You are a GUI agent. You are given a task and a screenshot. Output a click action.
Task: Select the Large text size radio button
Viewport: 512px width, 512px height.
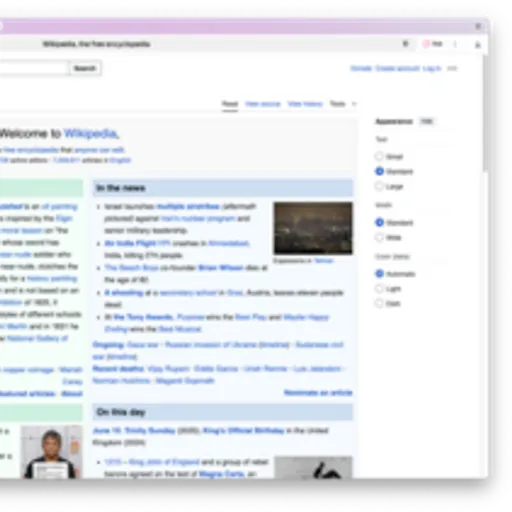pyautogui.click(x=379, y=186)
